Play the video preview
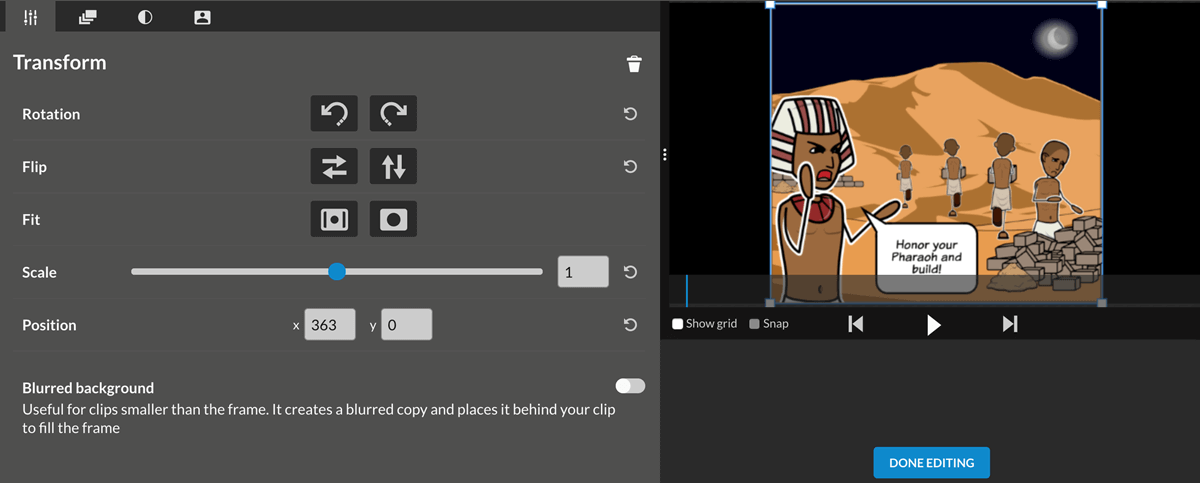 click(933, 324)
